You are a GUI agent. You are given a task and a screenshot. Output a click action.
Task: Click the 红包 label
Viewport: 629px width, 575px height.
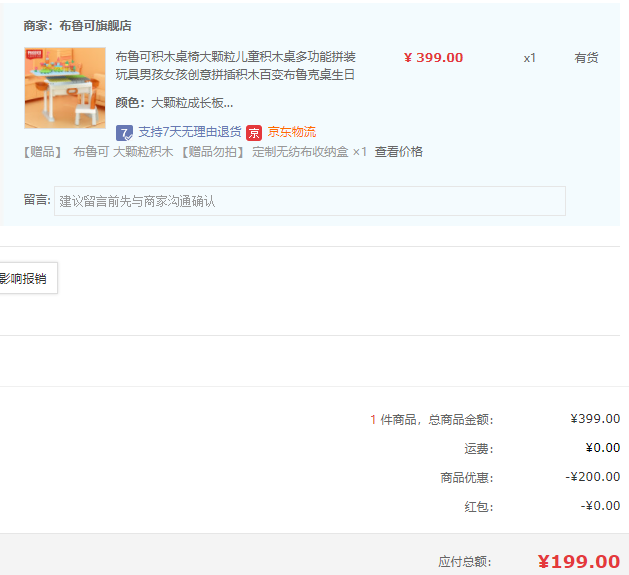pos(479,506)
